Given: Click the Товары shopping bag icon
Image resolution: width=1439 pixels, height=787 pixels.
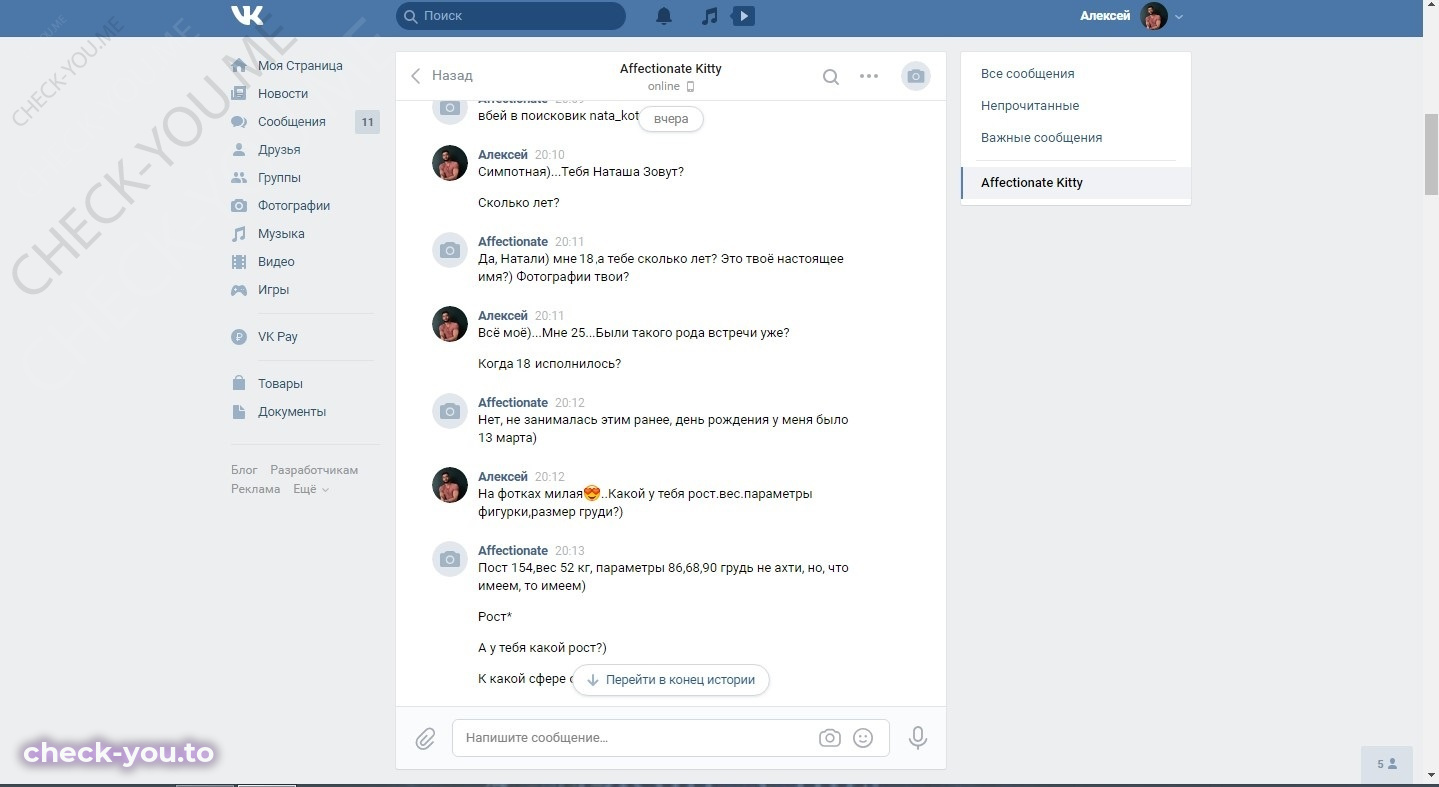Looking at the screenshot, I should pos(239,384).
